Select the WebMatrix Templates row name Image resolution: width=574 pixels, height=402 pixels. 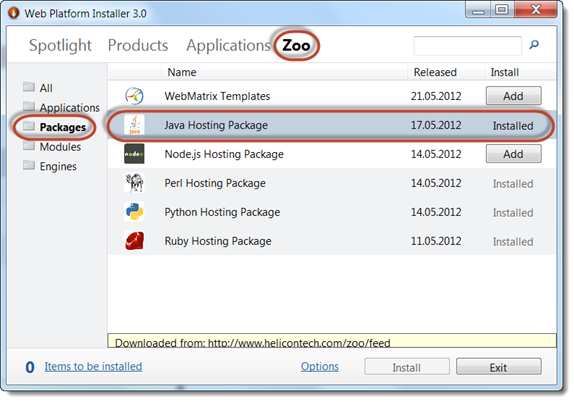[x=217, y=96]
